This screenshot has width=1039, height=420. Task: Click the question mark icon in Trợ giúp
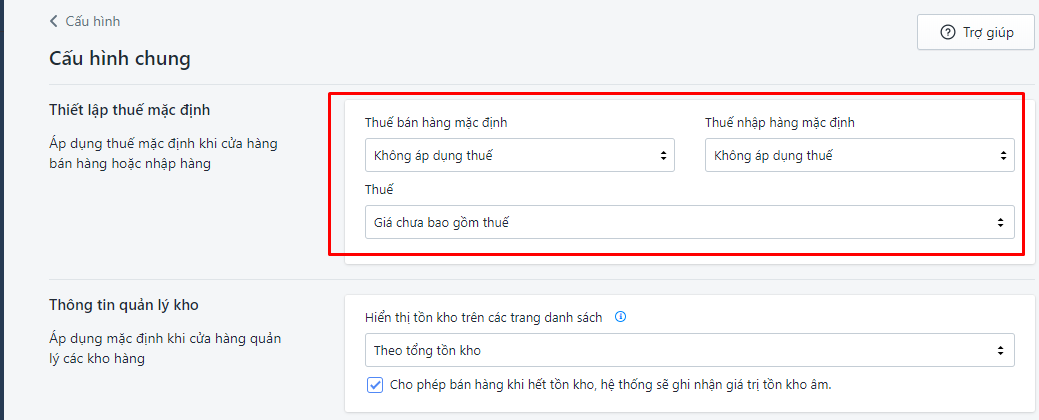click(947, 32)
